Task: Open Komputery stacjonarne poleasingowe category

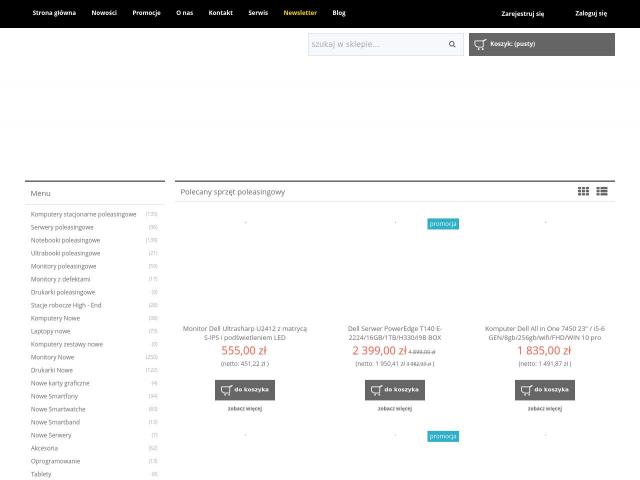Action: [83, 214]
